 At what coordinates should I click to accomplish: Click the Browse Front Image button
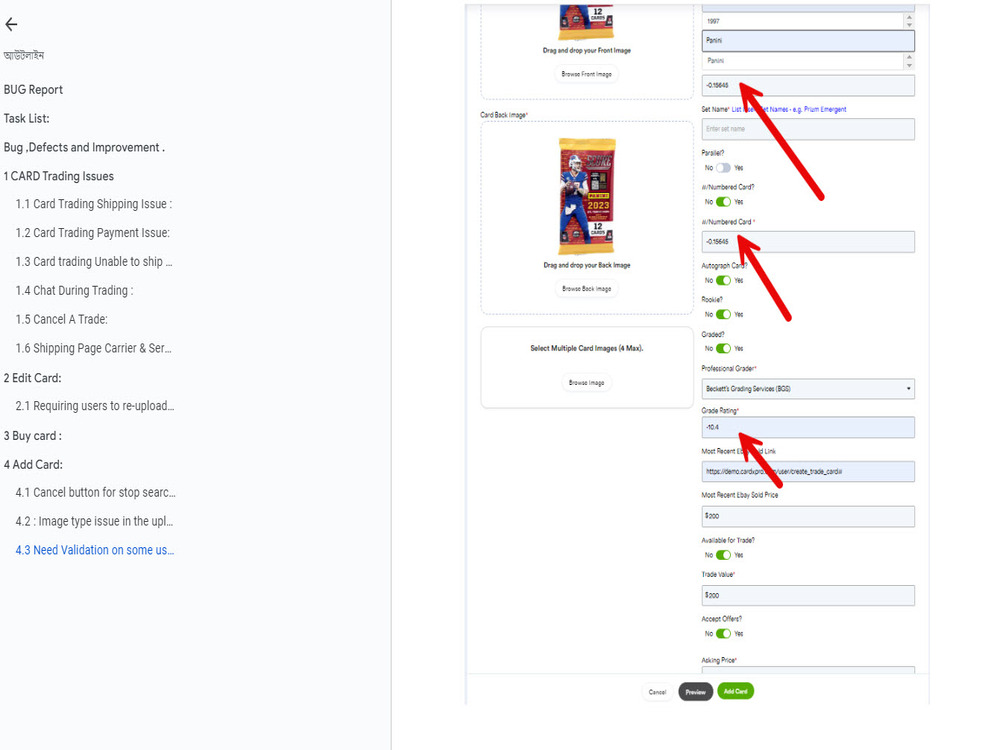(x=587, y=74)
